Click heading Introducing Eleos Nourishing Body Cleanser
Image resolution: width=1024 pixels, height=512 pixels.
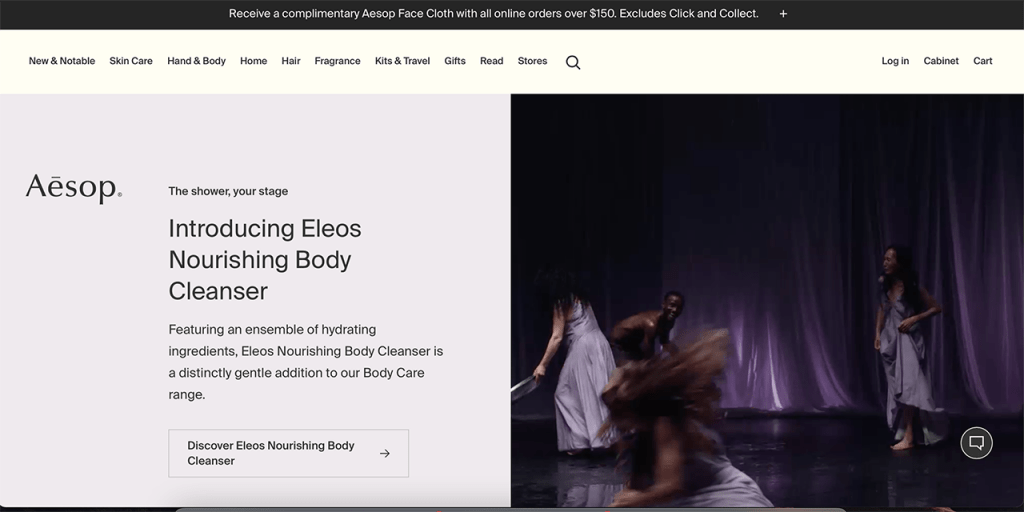click(265, 259)
